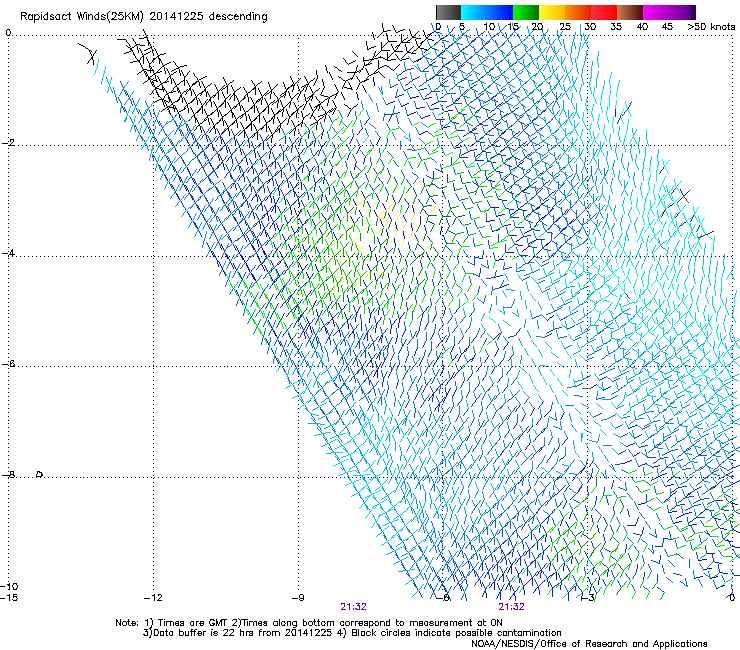Click the longitude axis label '-12'
The image size is (740, 650).
coord(153,598)
